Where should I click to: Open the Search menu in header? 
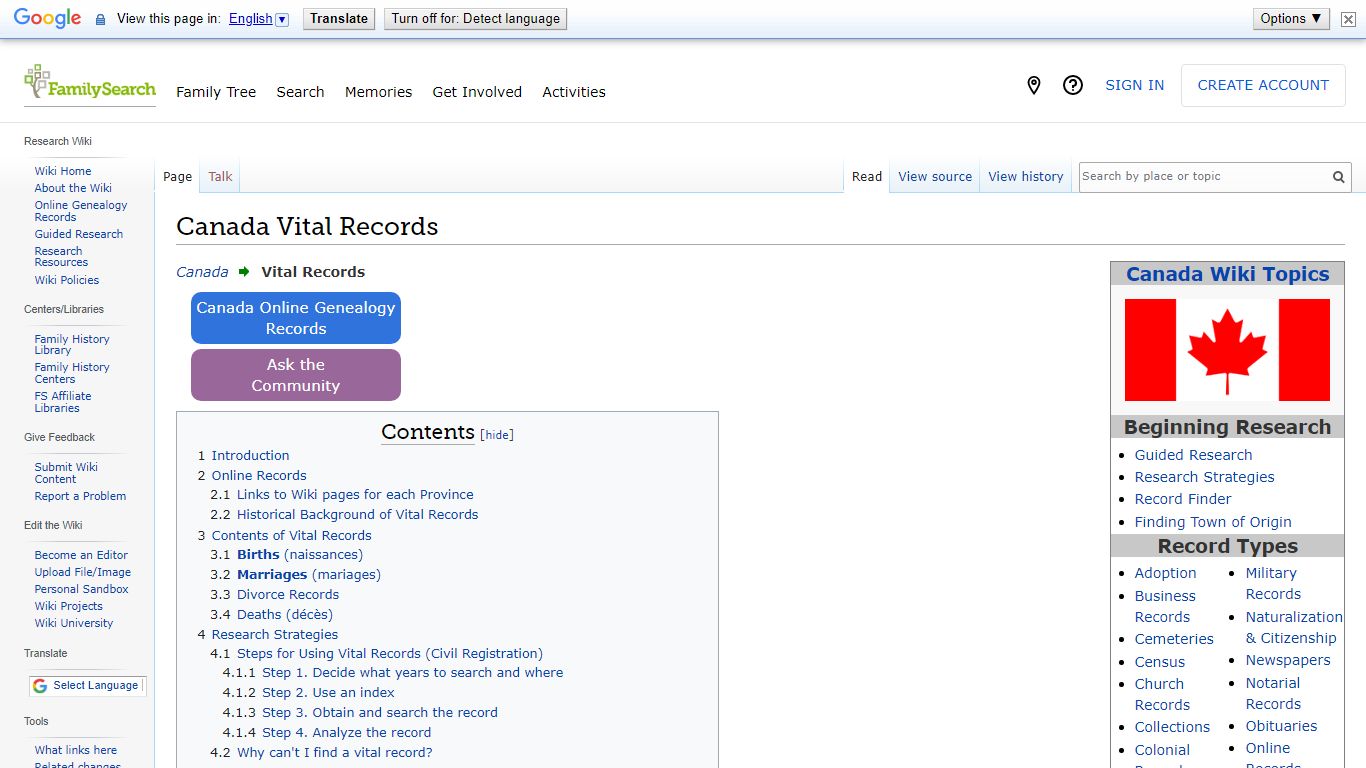pos(300,92)
